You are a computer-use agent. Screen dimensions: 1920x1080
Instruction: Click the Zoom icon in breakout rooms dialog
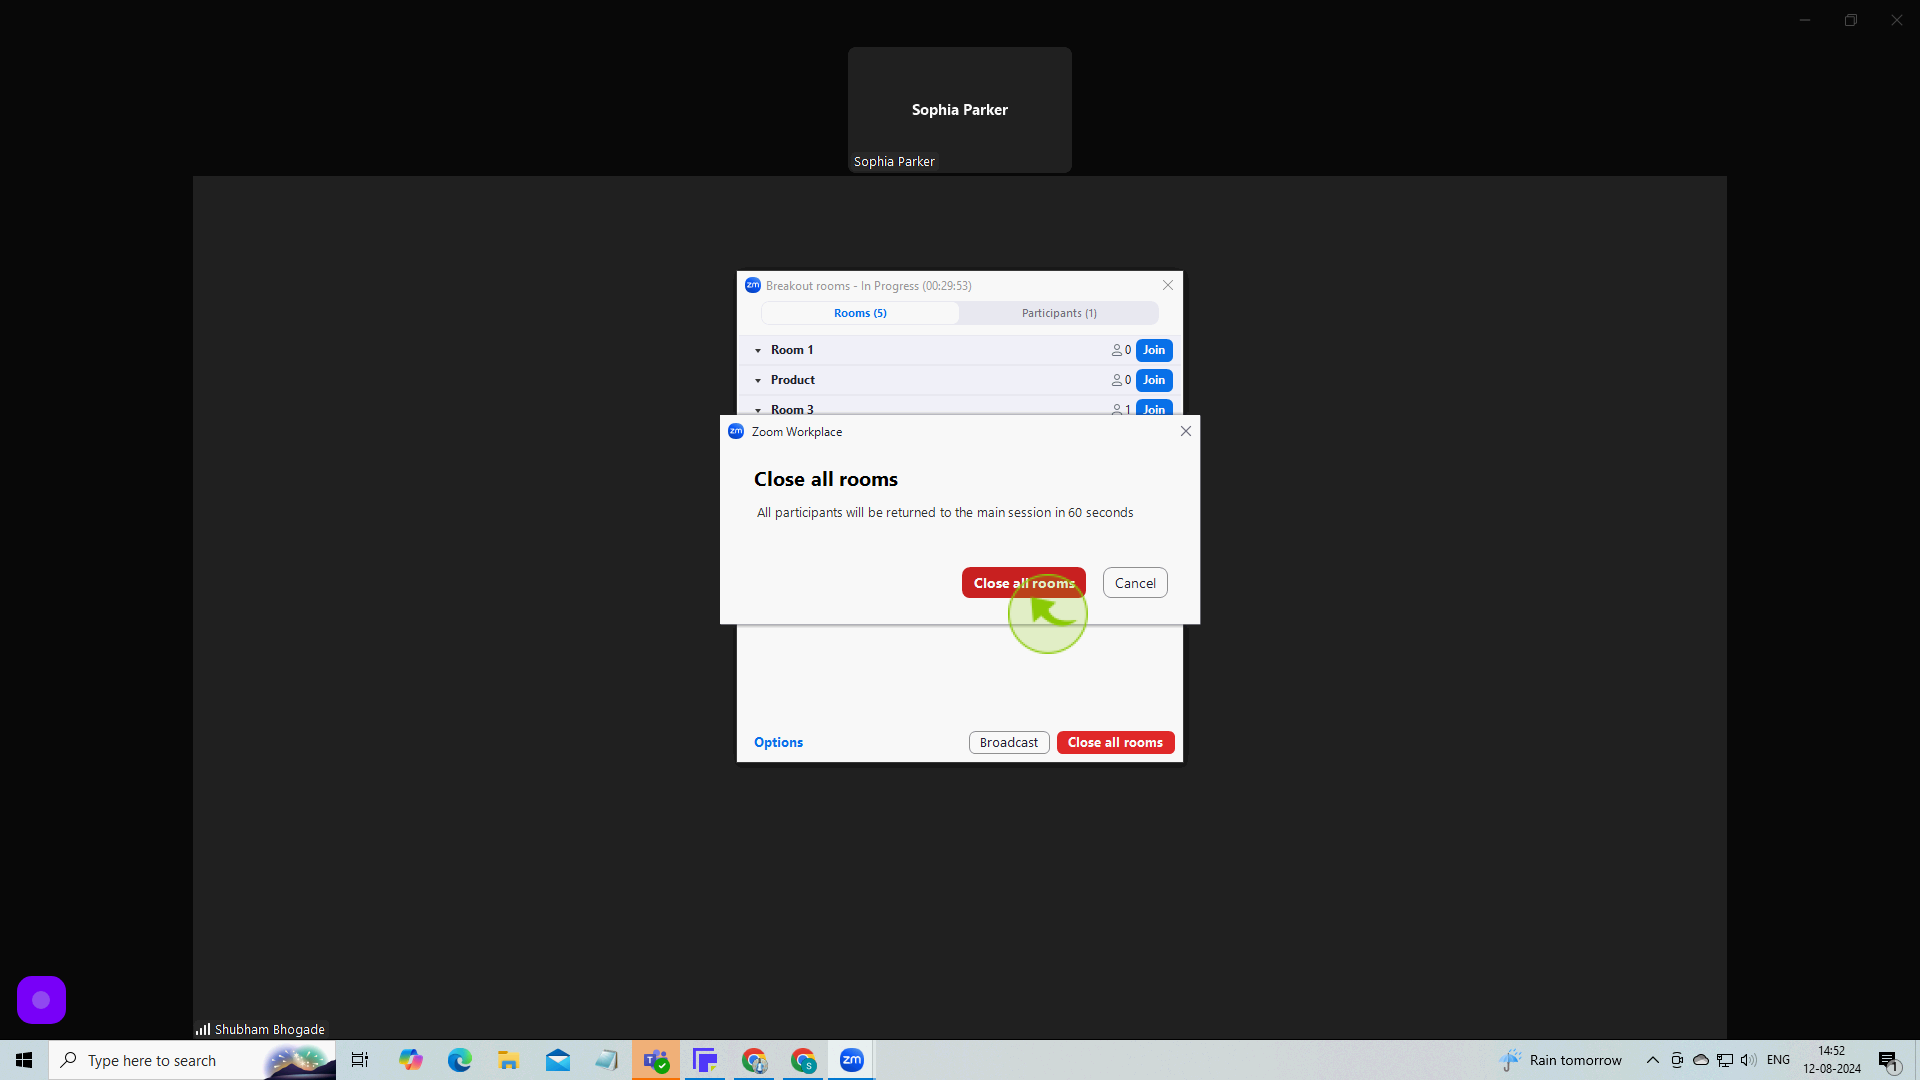pyautogui.click(x=752, y=285)
